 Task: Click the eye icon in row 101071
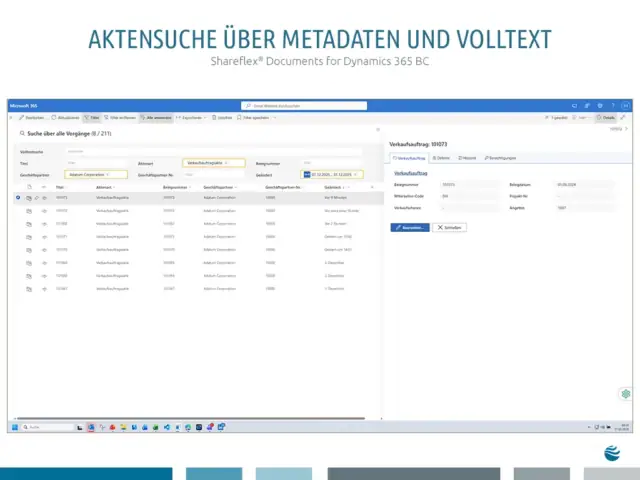coord(44,237)
